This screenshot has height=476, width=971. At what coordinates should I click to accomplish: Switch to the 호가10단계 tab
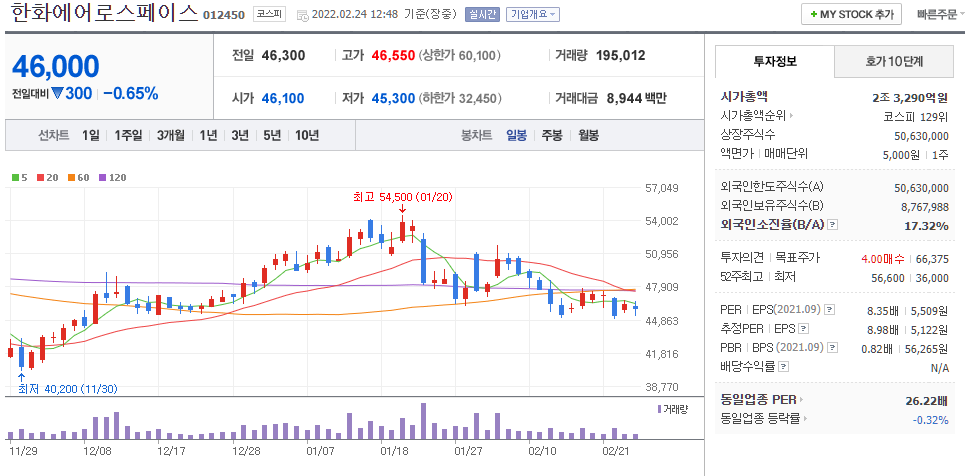tap(894, 62)
